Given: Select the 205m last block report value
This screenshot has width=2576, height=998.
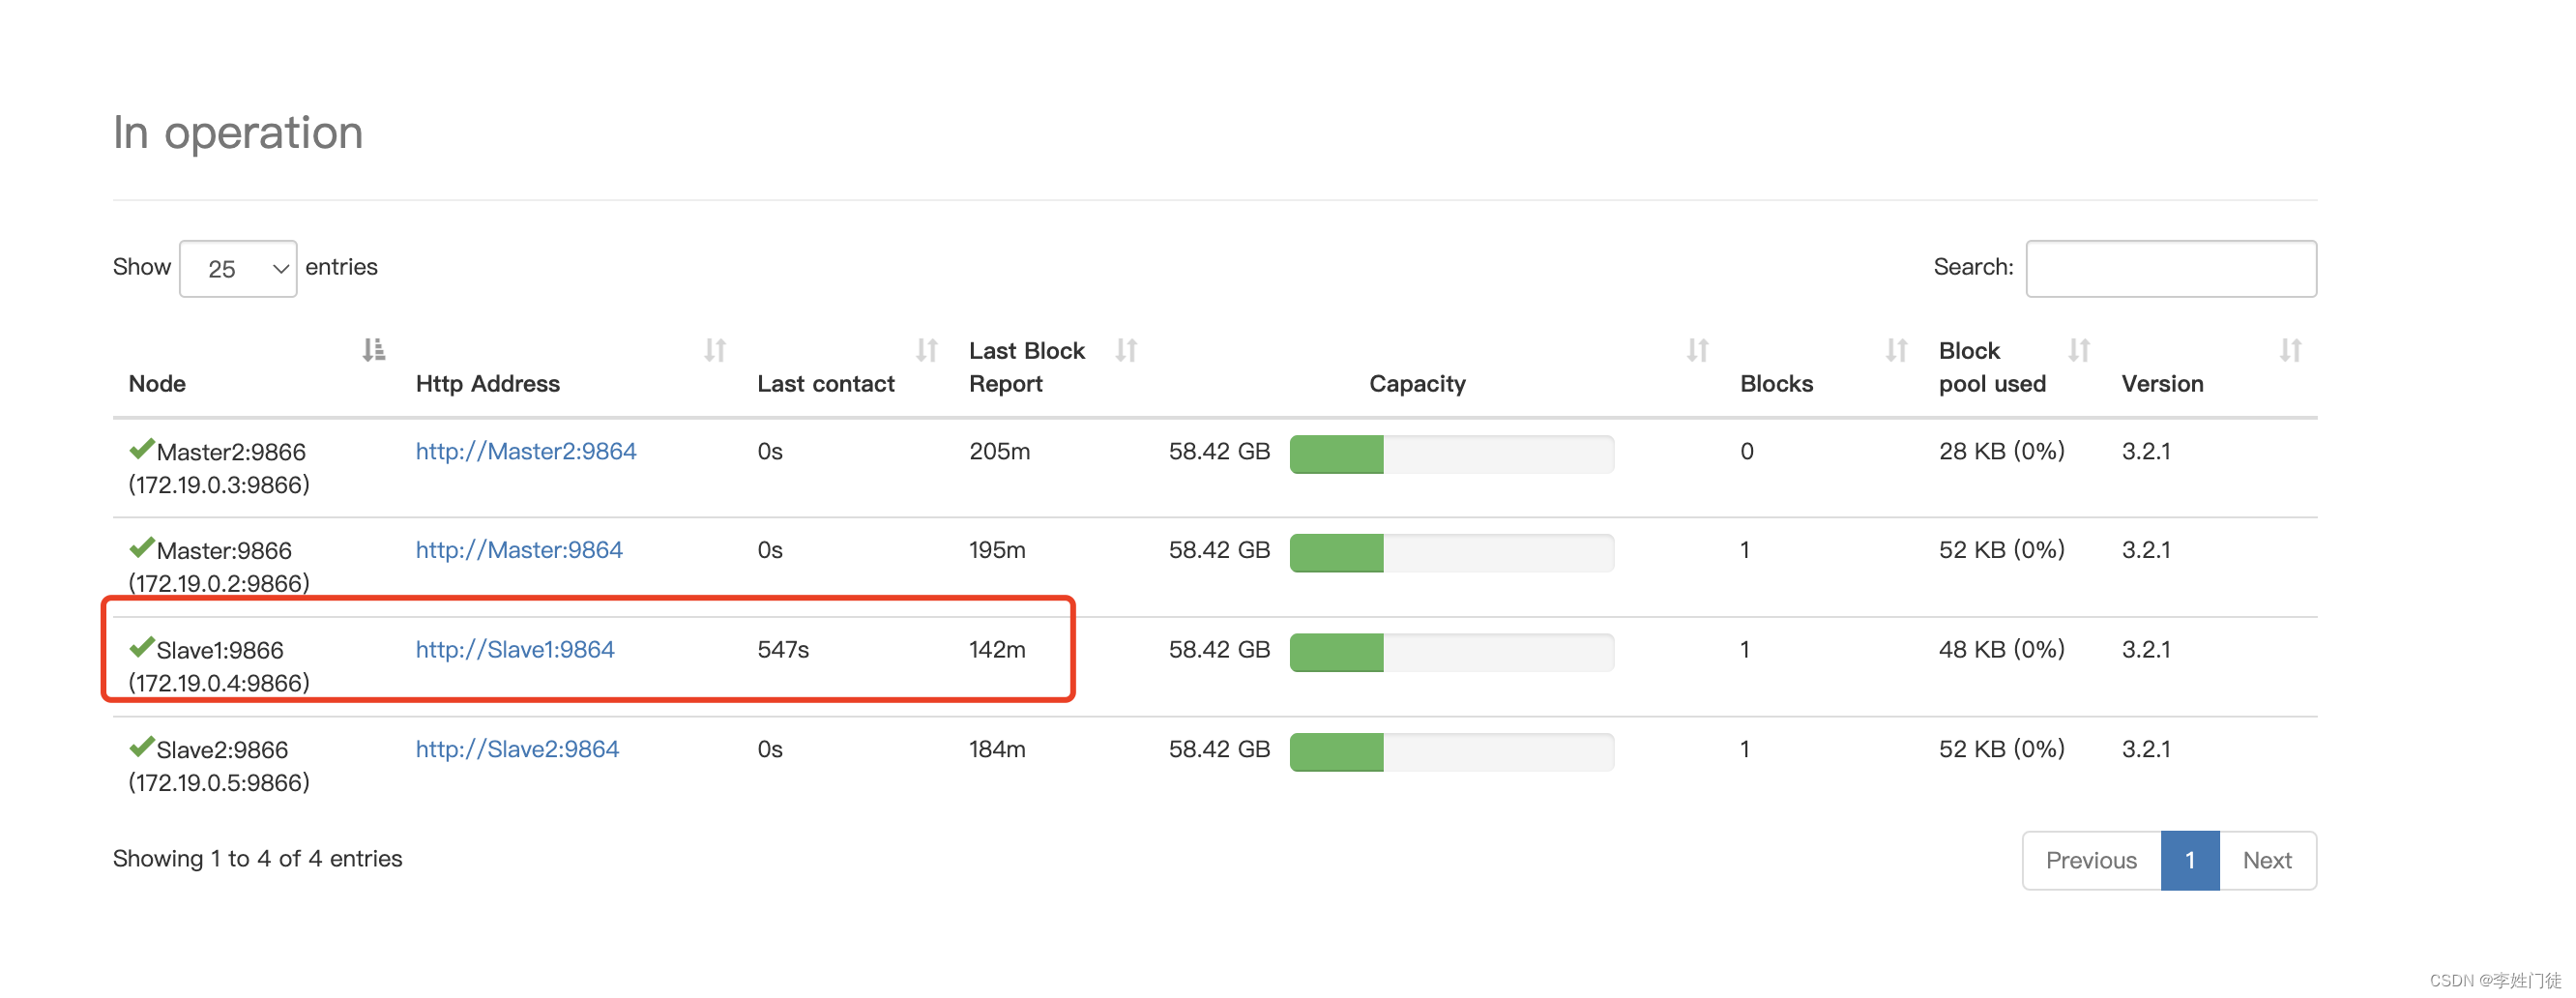Looking at the screenshot, I should (999, 451).
